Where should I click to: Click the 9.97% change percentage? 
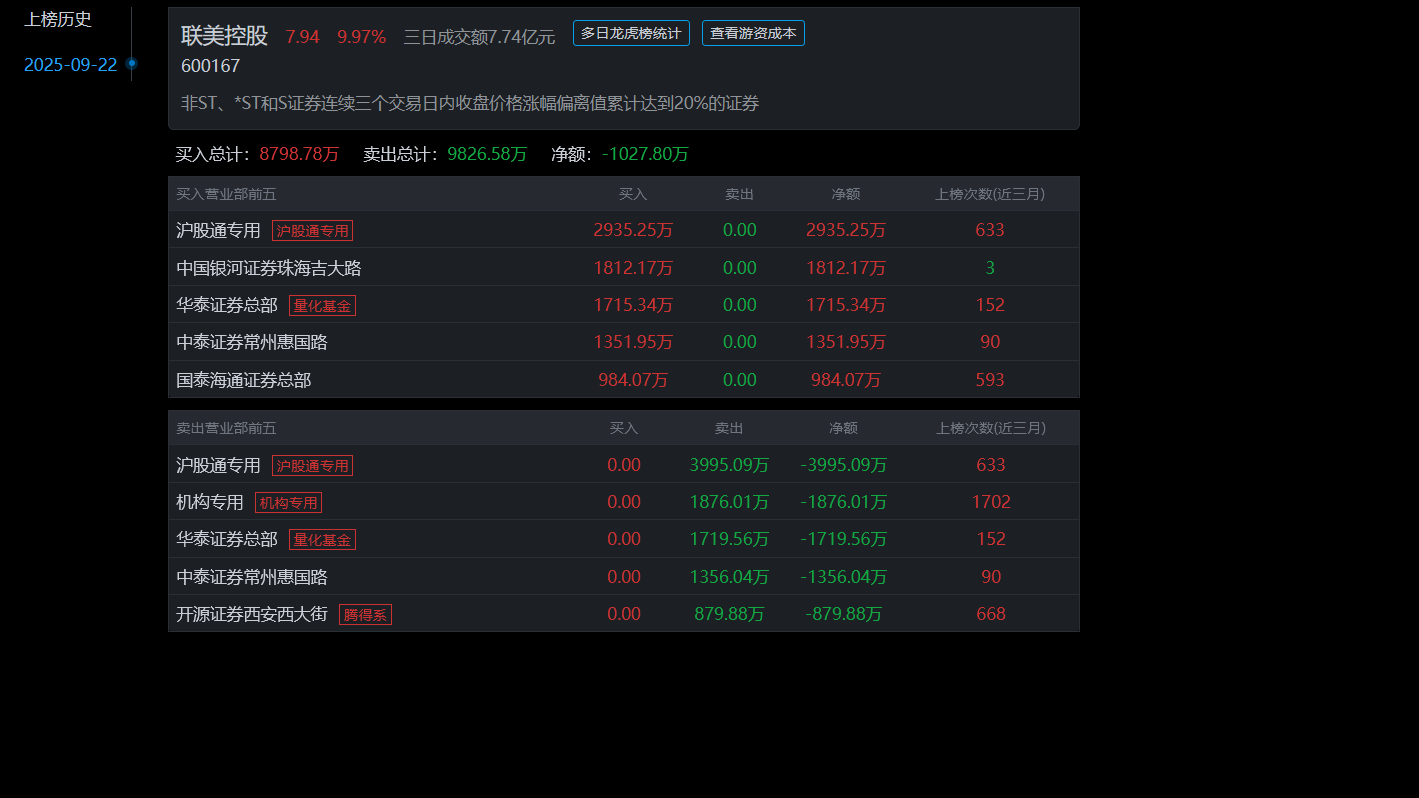(361, 37)
